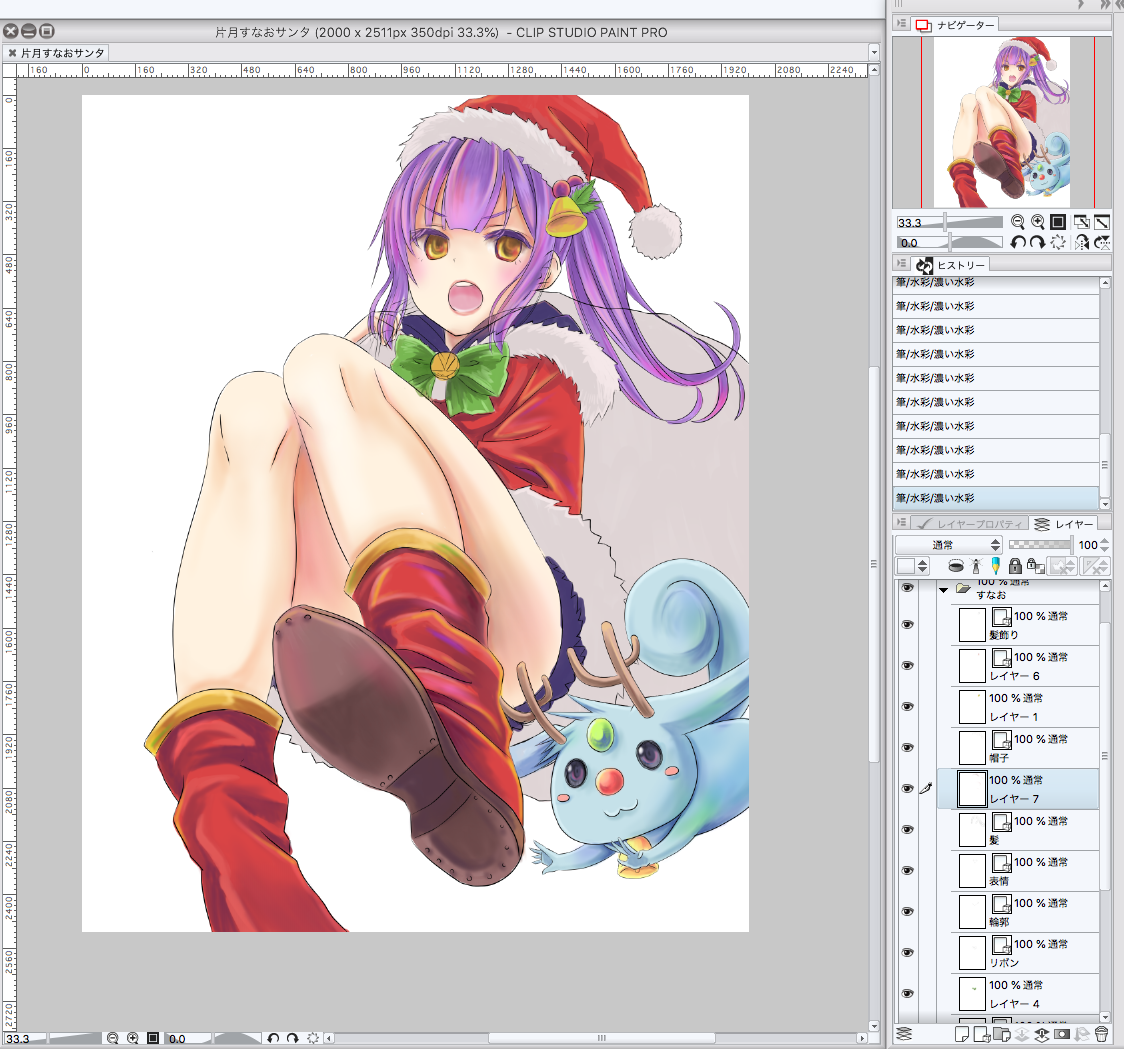Hide the レイヤー 1 layer
The height and width of the screenshot is (1049, 1124).
click(908, 706)
